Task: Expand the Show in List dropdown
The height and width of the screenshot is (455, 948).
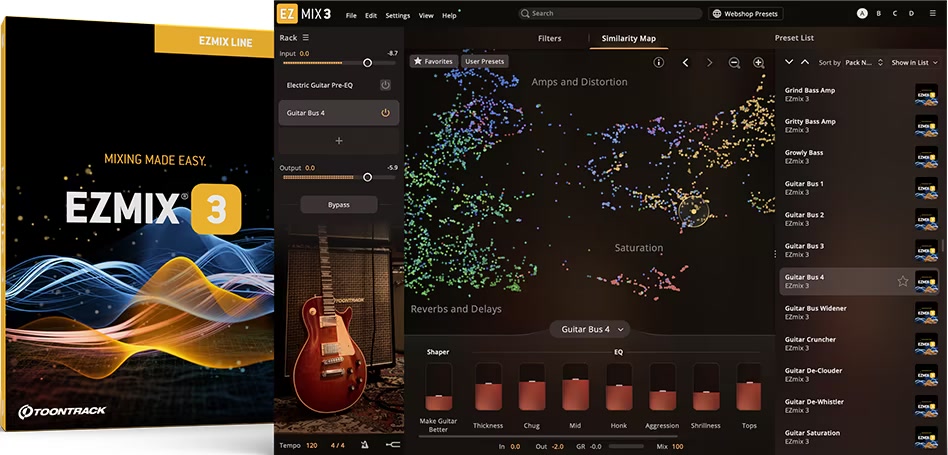Action: [914, 63]
